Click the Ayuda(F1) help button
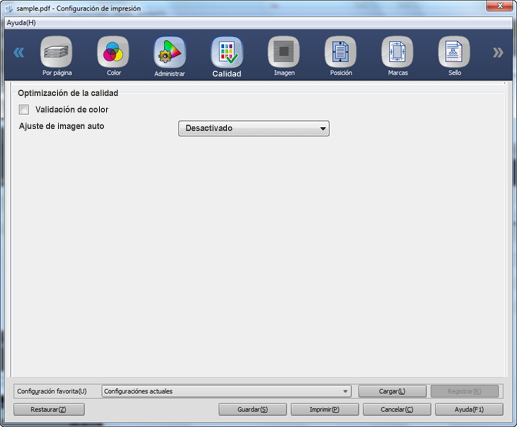The image size is (517, 427). [x=469, y=409]
